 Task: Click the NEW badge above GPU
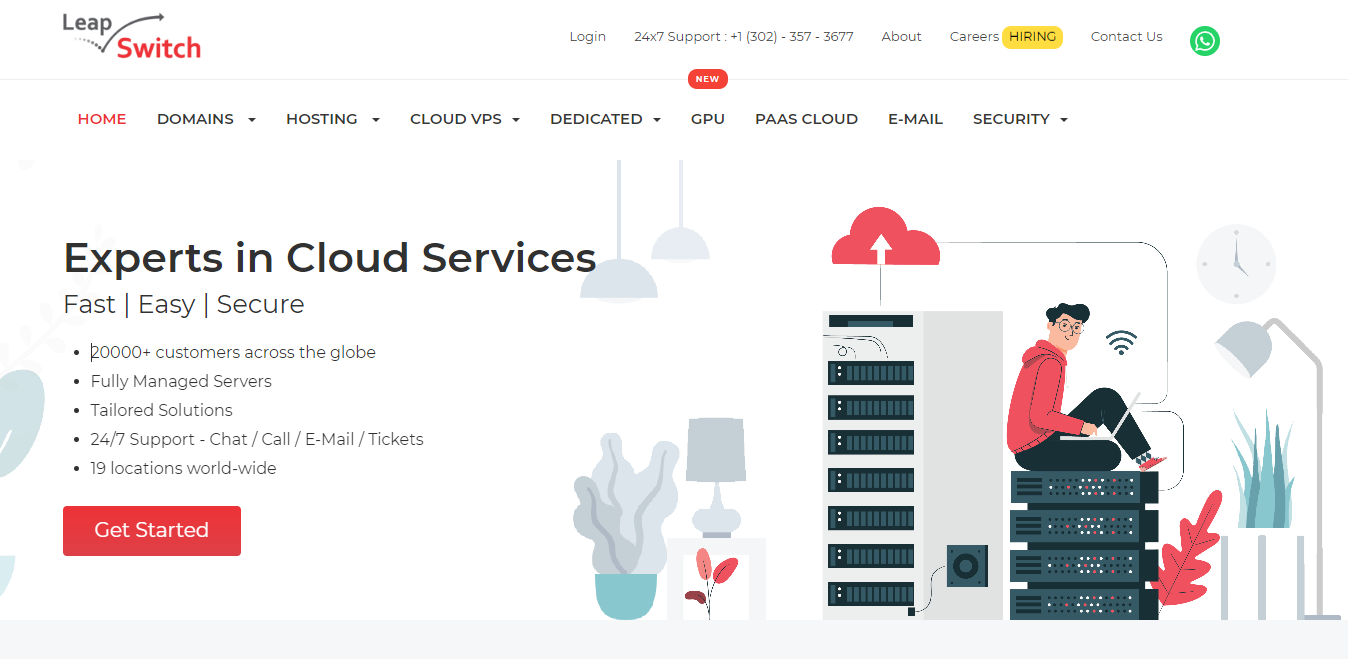(x=707, y=79)
